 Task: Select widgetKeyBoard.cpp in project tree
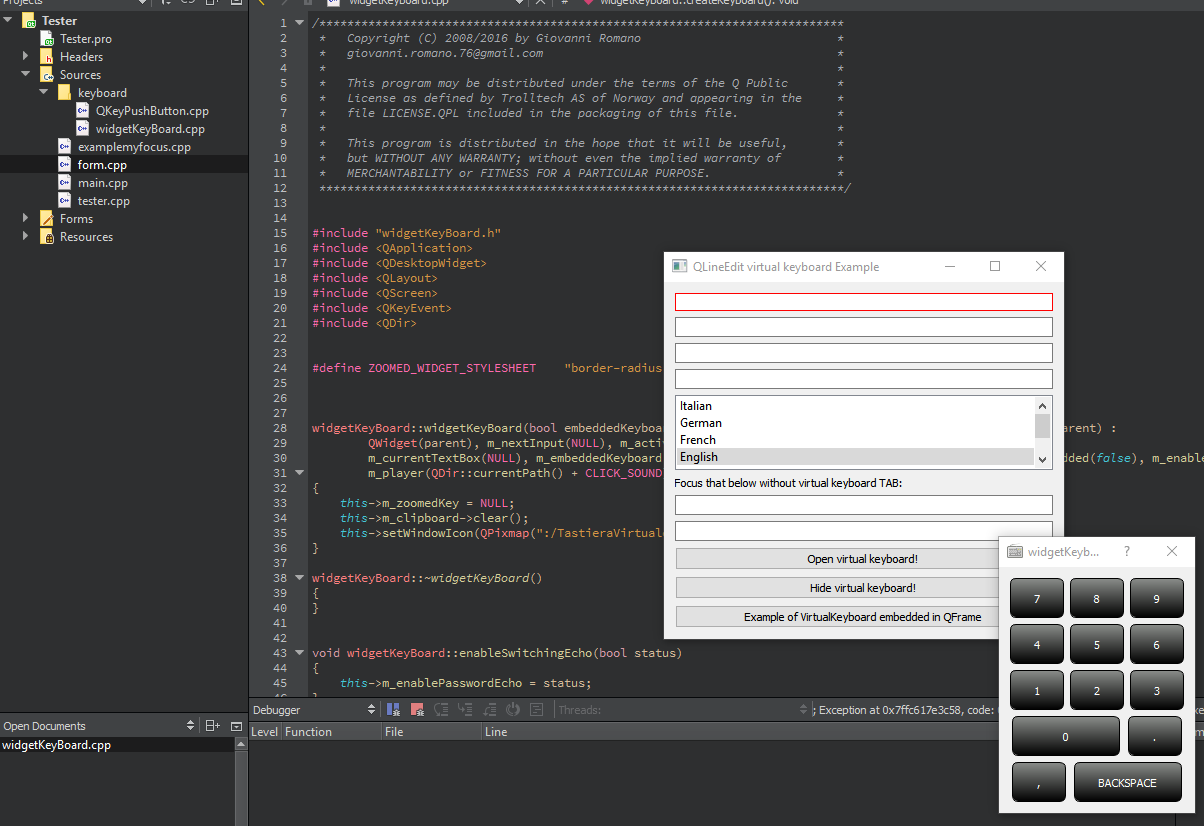[x=150, y=128]
